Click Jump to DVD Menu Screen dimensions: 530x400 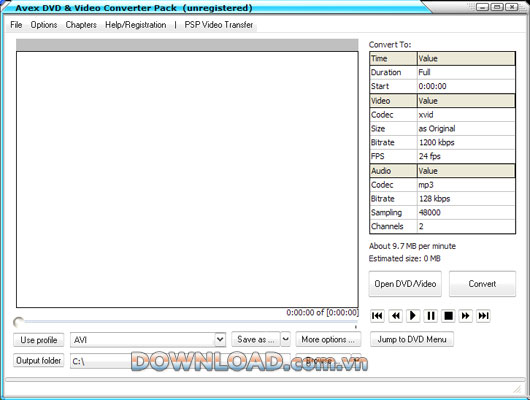tap(412, 339)
